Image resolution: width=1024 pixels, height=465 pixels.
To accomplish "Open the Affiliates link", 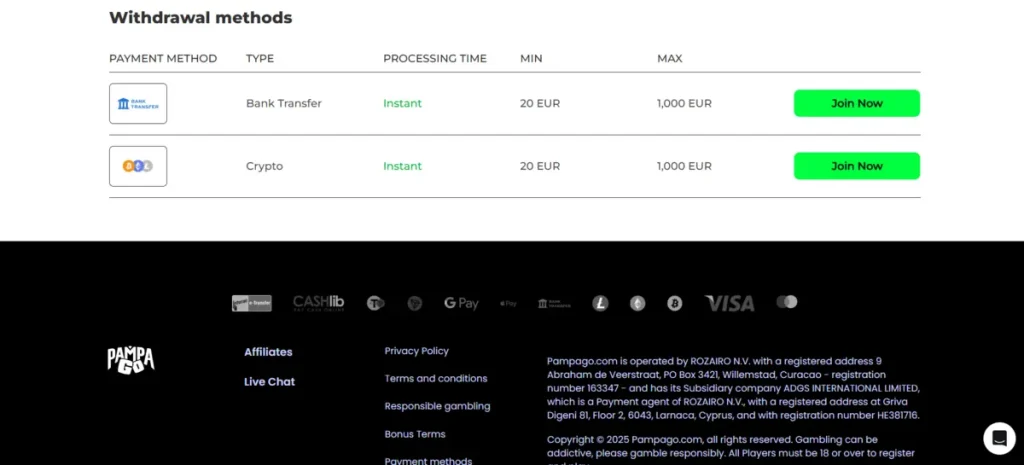I will [x=268, y=352].
